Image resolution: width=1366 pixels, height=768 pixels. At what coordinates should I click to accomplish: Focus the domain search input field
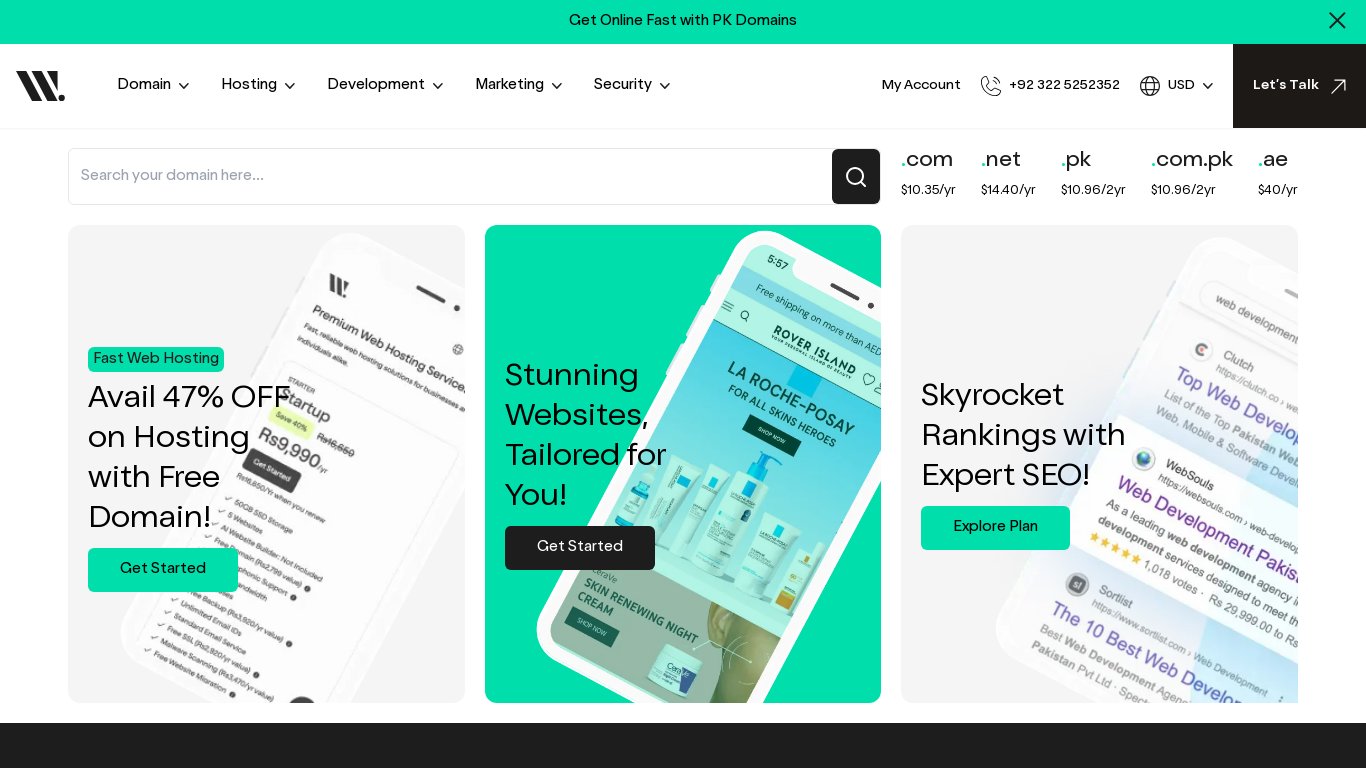click(450, 176)
